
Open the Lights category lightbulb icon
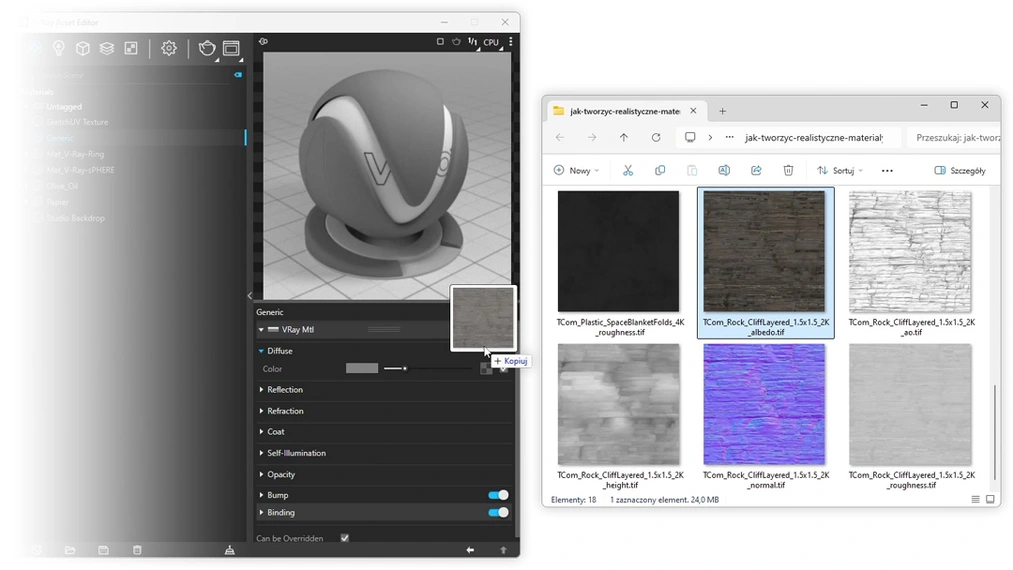pos(59,48)
